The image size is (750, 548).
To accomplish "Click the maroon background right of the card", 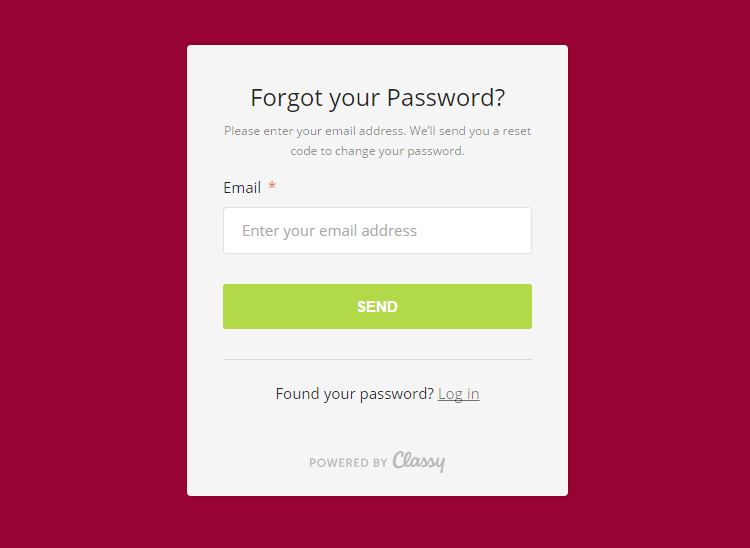I will pyautogui.click(x=658, y=270).
